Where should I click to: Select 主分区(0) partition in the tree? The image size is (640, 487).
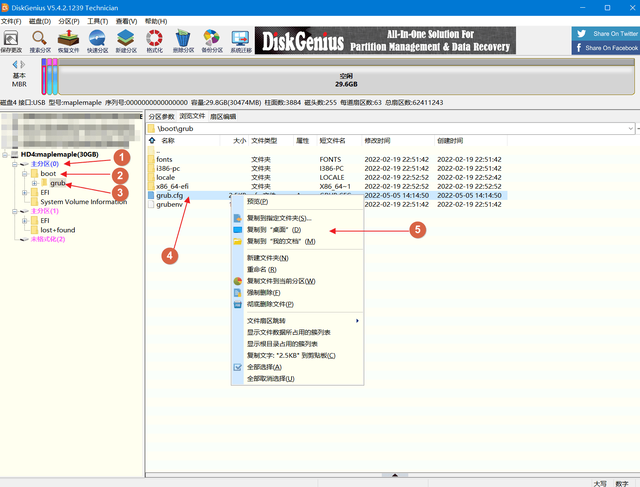coord(45,164)
